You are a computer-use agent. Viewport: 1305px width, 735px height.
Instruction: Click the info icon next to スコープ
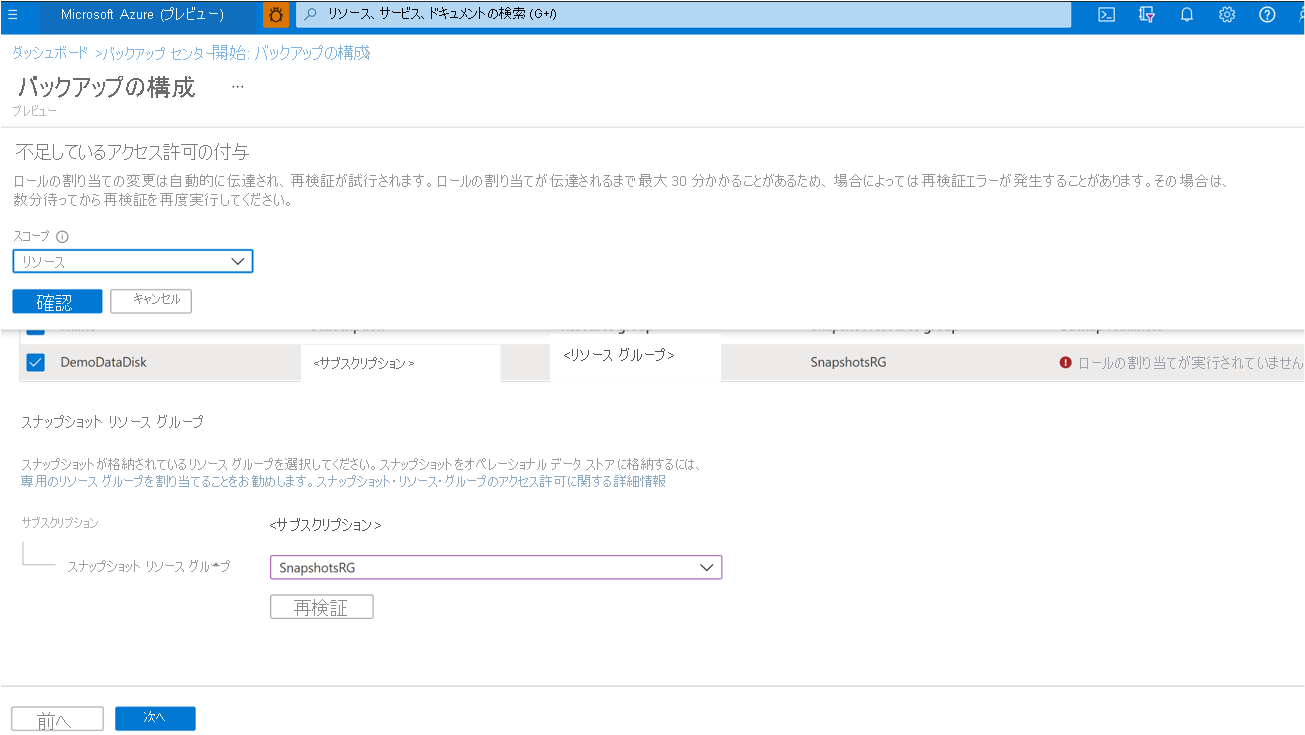tap(62, 237)
